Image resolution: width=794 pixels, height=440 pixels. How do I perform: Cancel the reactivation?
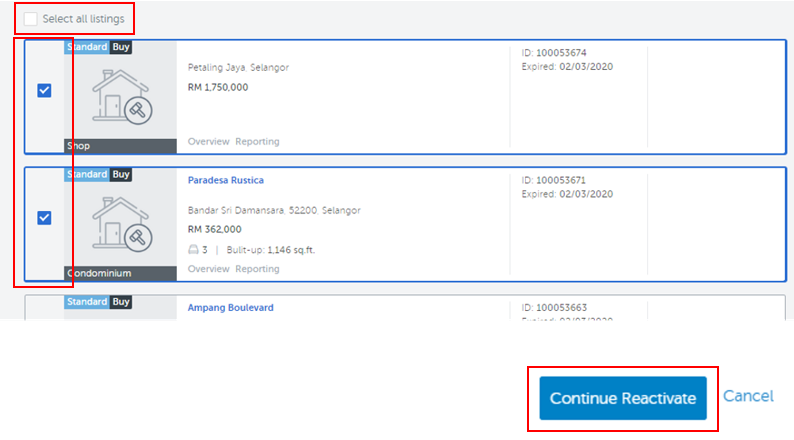[748, 396]
